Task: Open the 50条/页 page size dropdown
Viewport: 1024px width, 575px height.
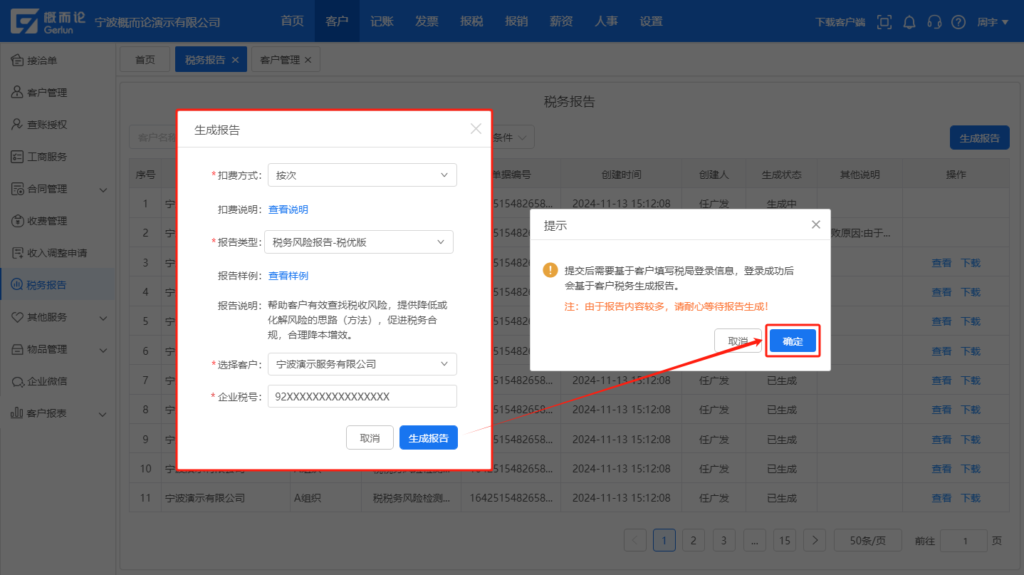Action: pos(867,540)
